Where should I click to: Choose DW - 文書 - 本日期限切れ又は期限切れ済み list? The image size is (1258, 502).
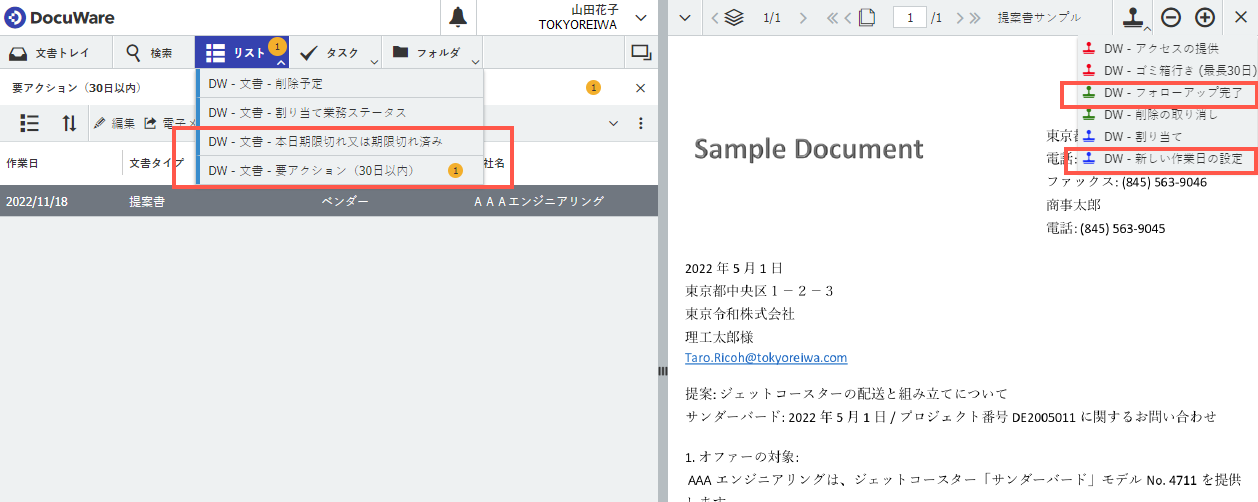point(340,141)
